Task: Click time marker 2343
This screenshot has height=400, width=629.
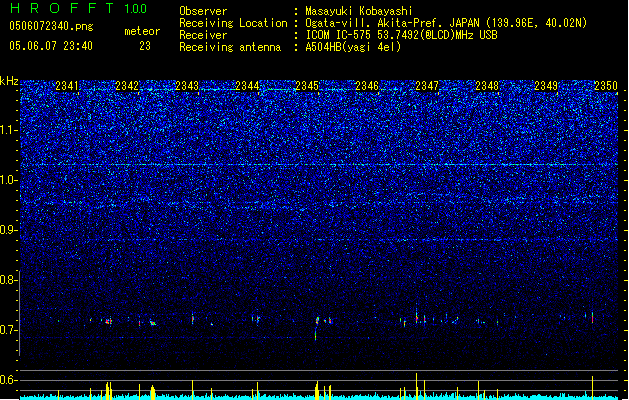Action: pyautogui.click(x=187, y=86)
